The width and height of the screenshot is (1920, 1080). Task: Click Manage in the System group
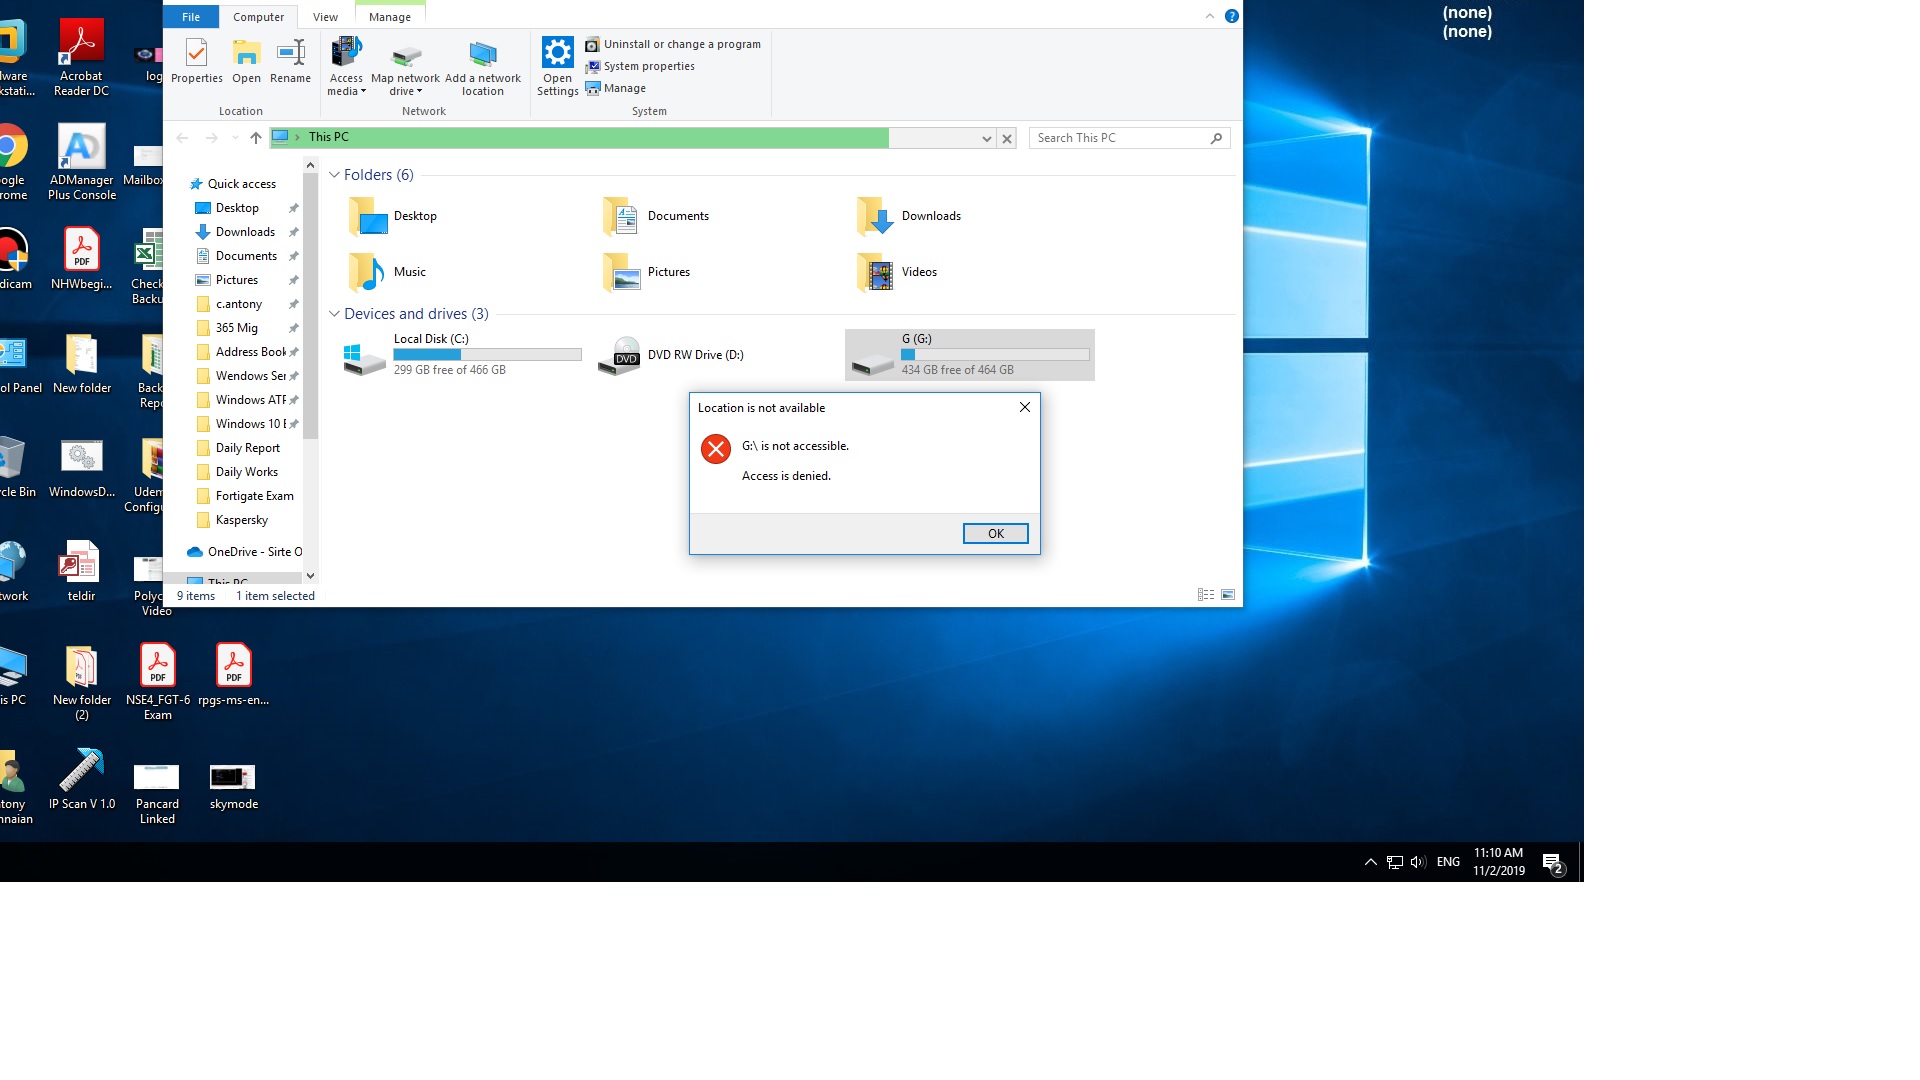click(616, 88)
